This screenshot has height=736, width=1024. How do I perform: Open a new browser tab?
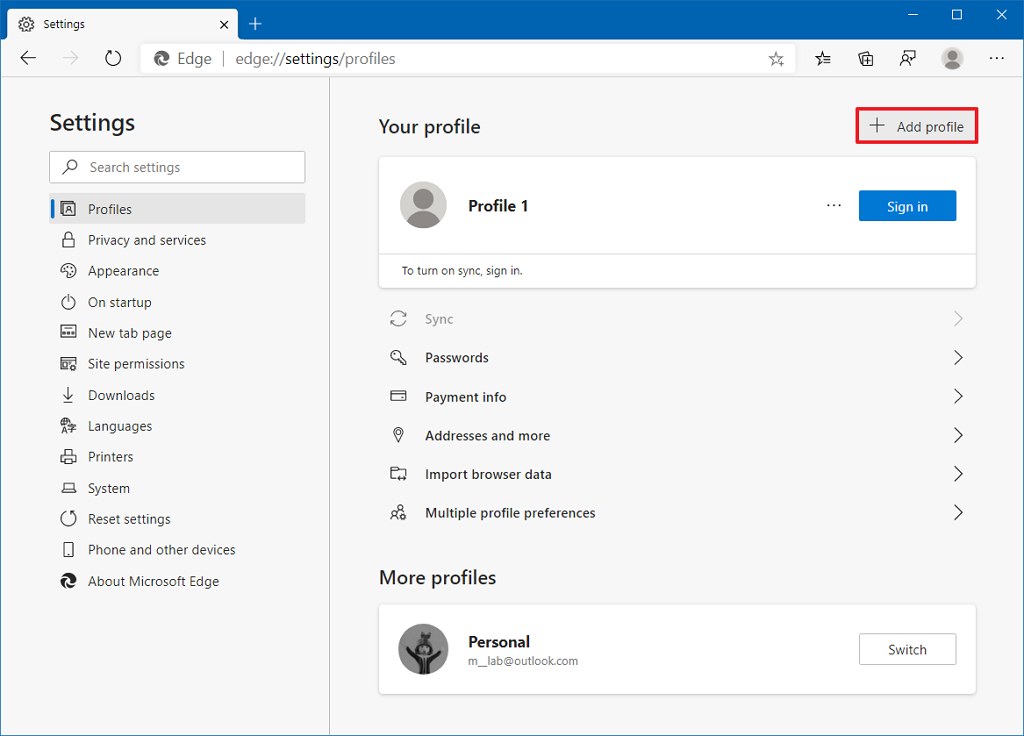[x=255, y=23]
